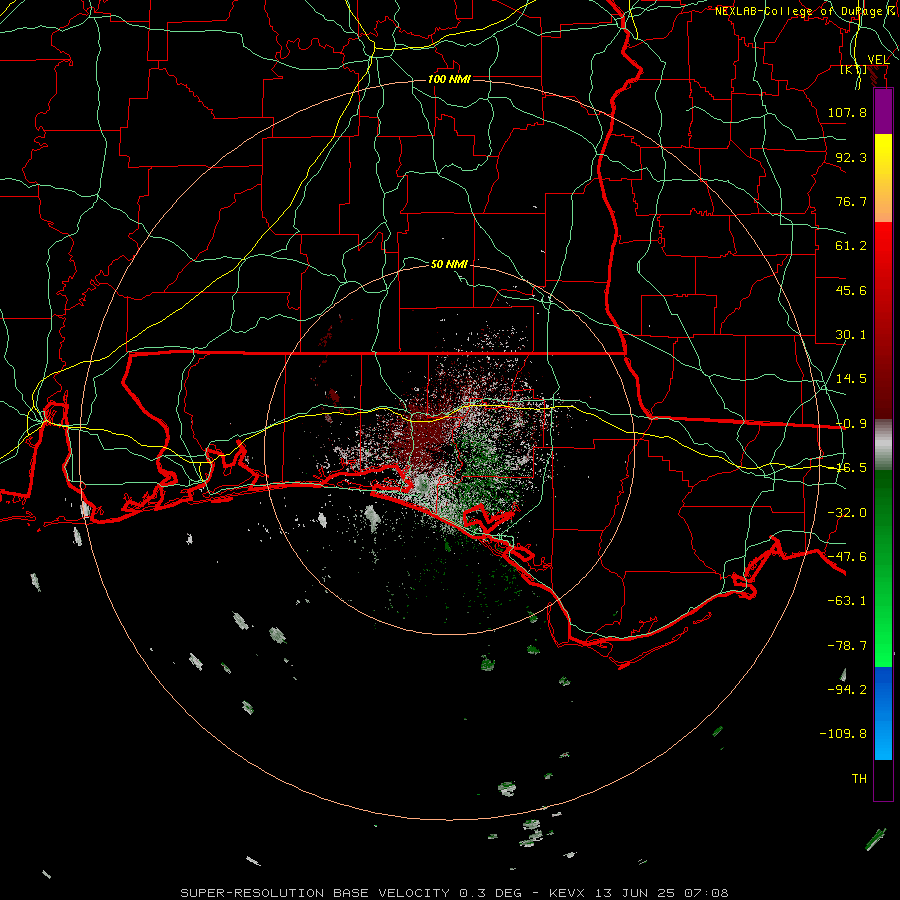Select the -32.0 velocity scale value

[847, 513]
